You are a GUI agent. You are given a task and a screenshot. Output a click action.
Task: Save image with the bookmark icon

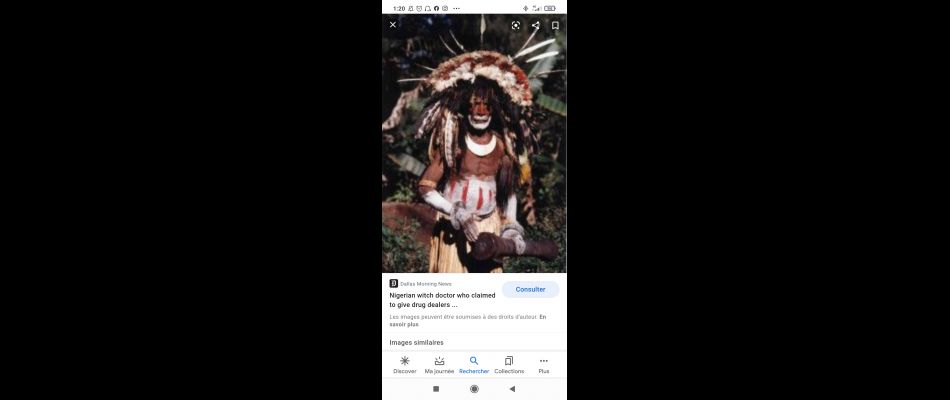click(x=555, y=25)
